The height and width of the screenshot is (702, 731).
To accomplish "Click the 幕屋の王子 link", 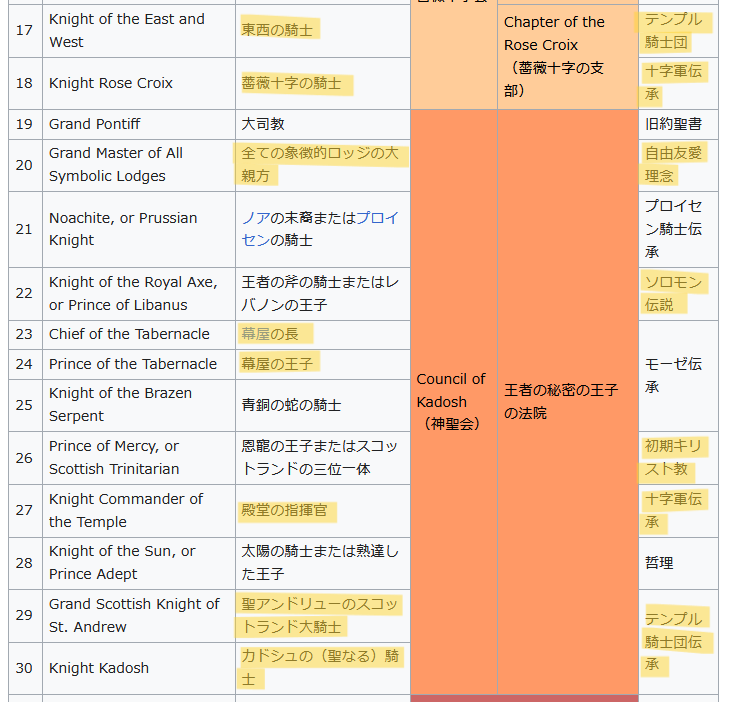I will click(x=277, y=364).
